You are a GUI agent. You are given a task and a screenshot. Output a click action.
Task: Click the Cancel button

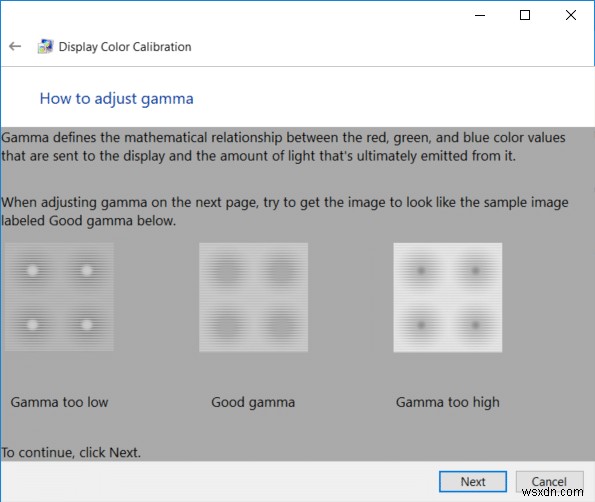[x=549, y=482]
